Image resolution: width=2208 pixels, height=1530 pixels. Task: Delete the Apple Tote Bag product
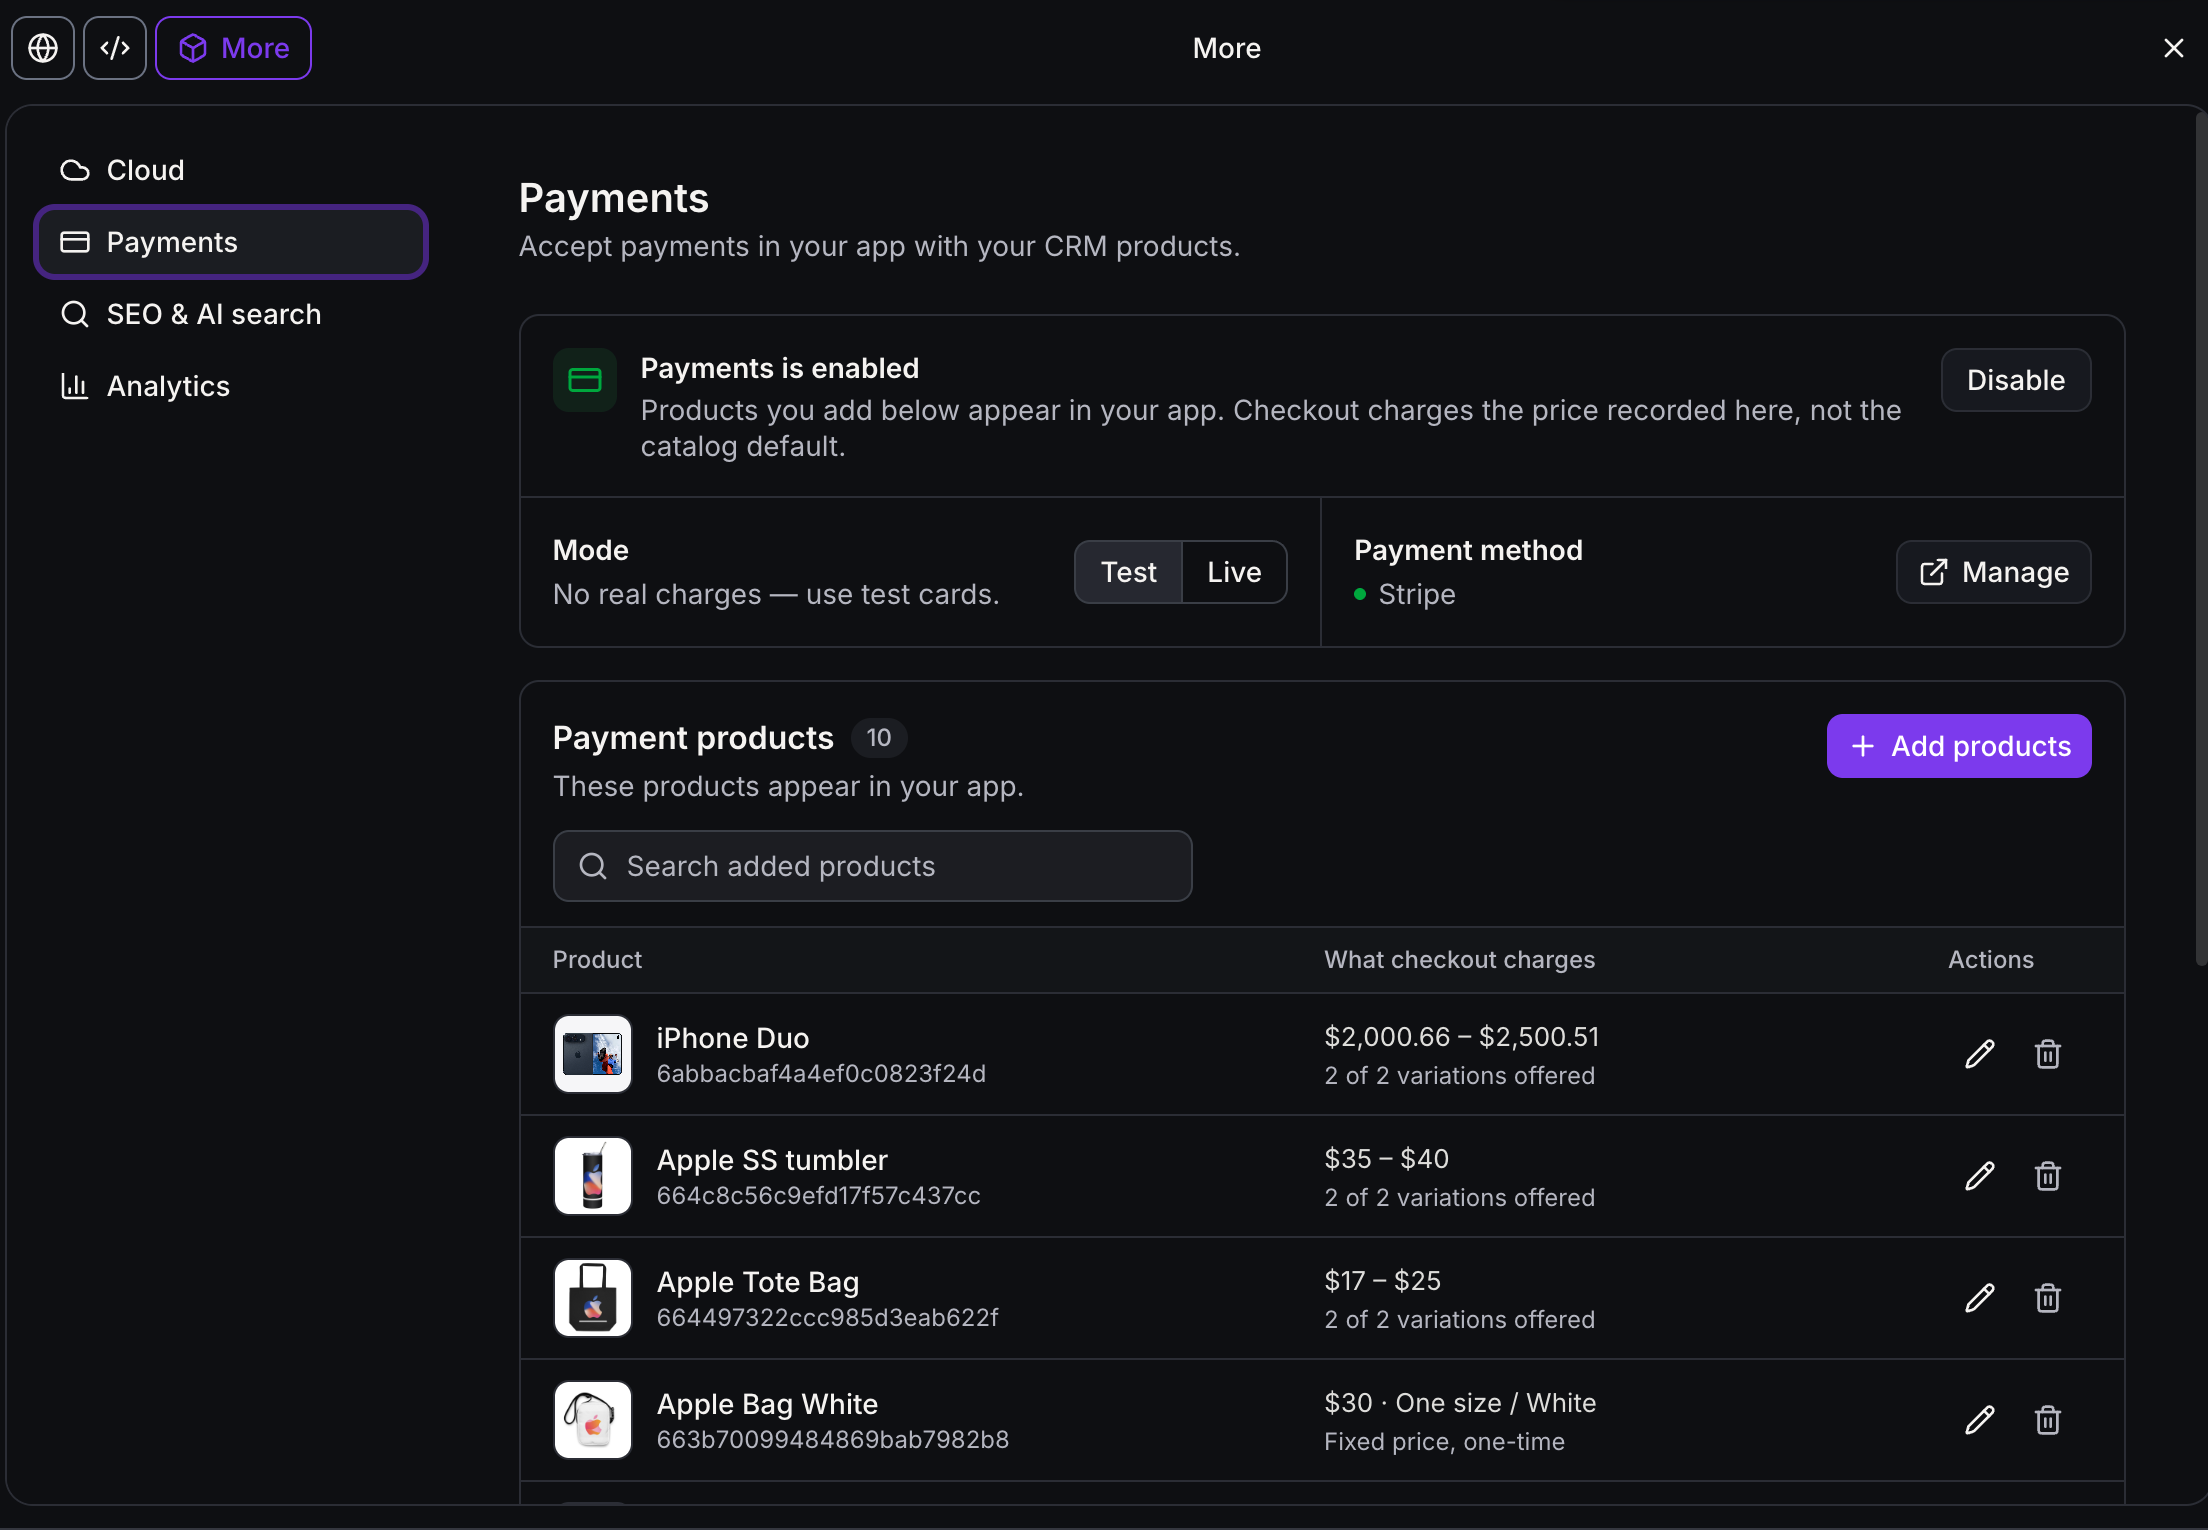(2047, 1298)
